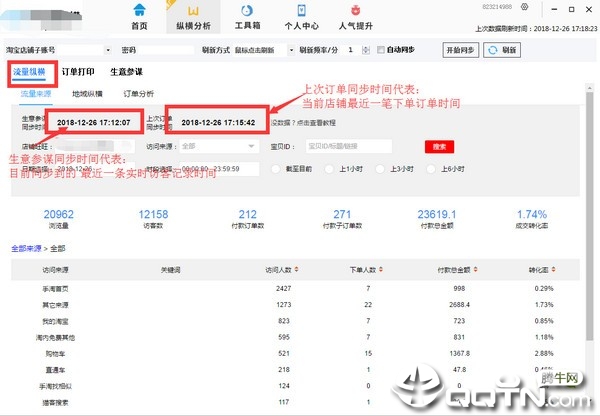
Task: Switch to the 订单打印 tab
Action: coord(78,72)
